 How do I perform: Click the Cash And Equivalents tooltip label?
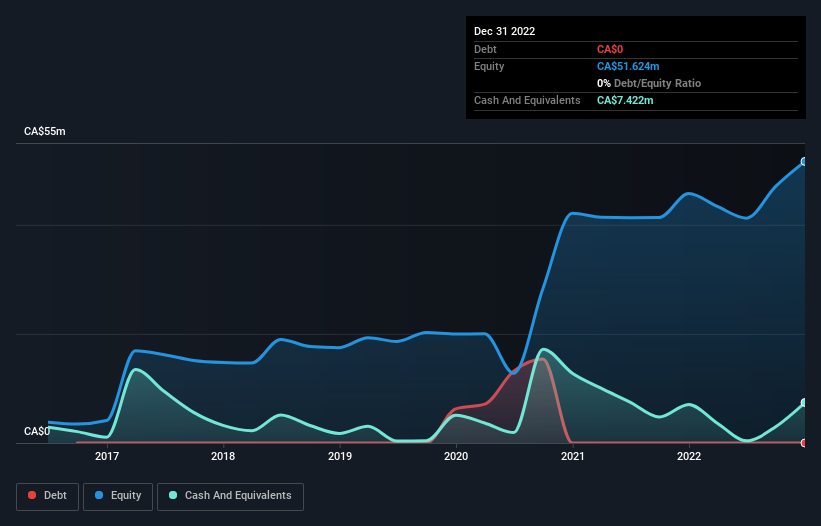pos(527,100)
